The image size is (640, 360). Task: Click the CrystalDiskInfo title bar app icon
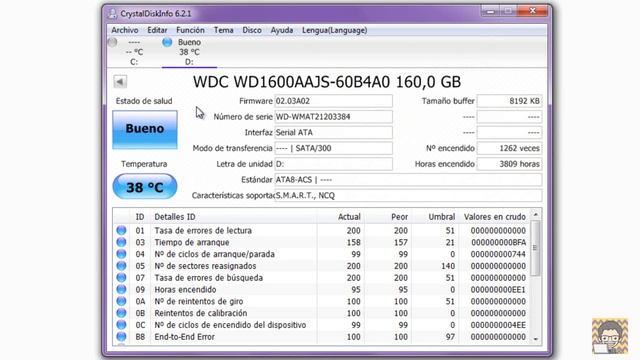(112, 13)
